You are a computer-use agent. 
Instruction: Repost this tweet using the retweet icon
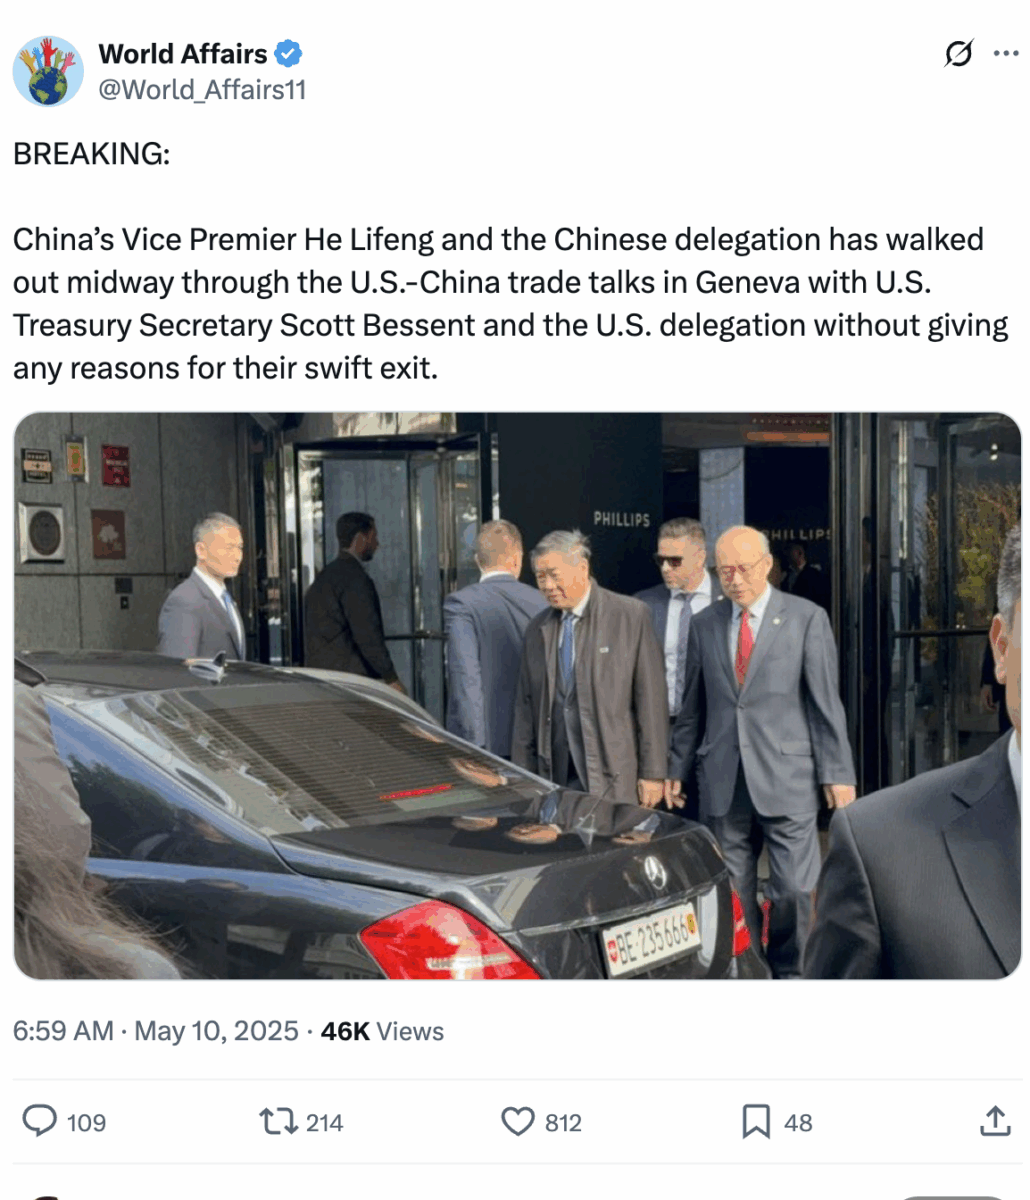tap(280, 1122)
